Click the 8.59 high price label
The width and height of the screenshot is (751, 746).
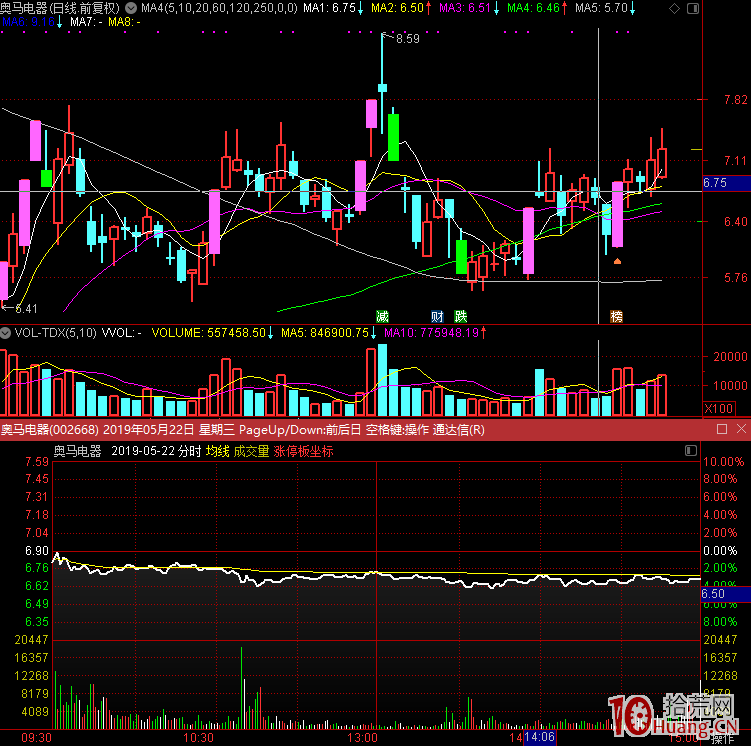pyautogui.click(x=408, y=39)
